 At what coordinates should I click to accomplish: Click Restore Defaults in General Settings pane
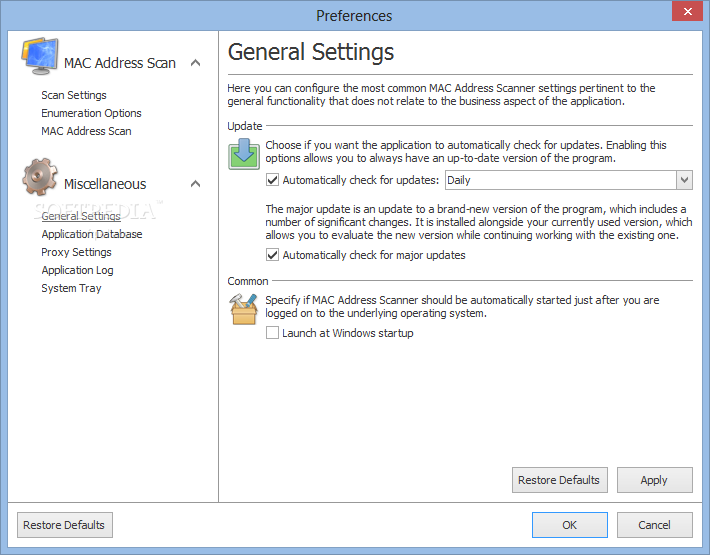pos(560,480)
